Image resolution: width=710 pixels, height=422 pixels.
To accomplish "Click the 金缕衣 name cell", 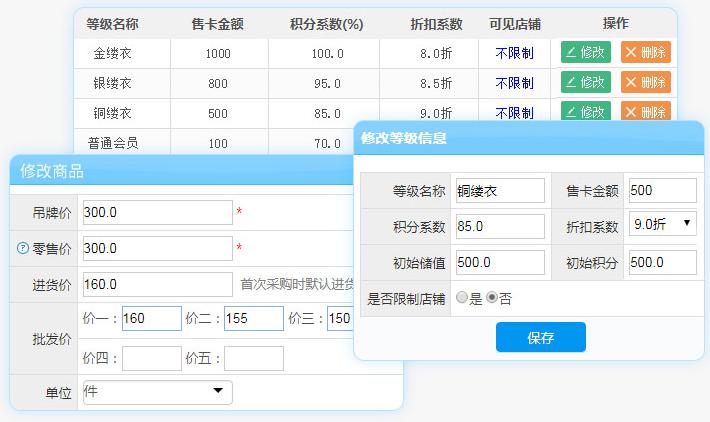I will click(x=112, y=53).
